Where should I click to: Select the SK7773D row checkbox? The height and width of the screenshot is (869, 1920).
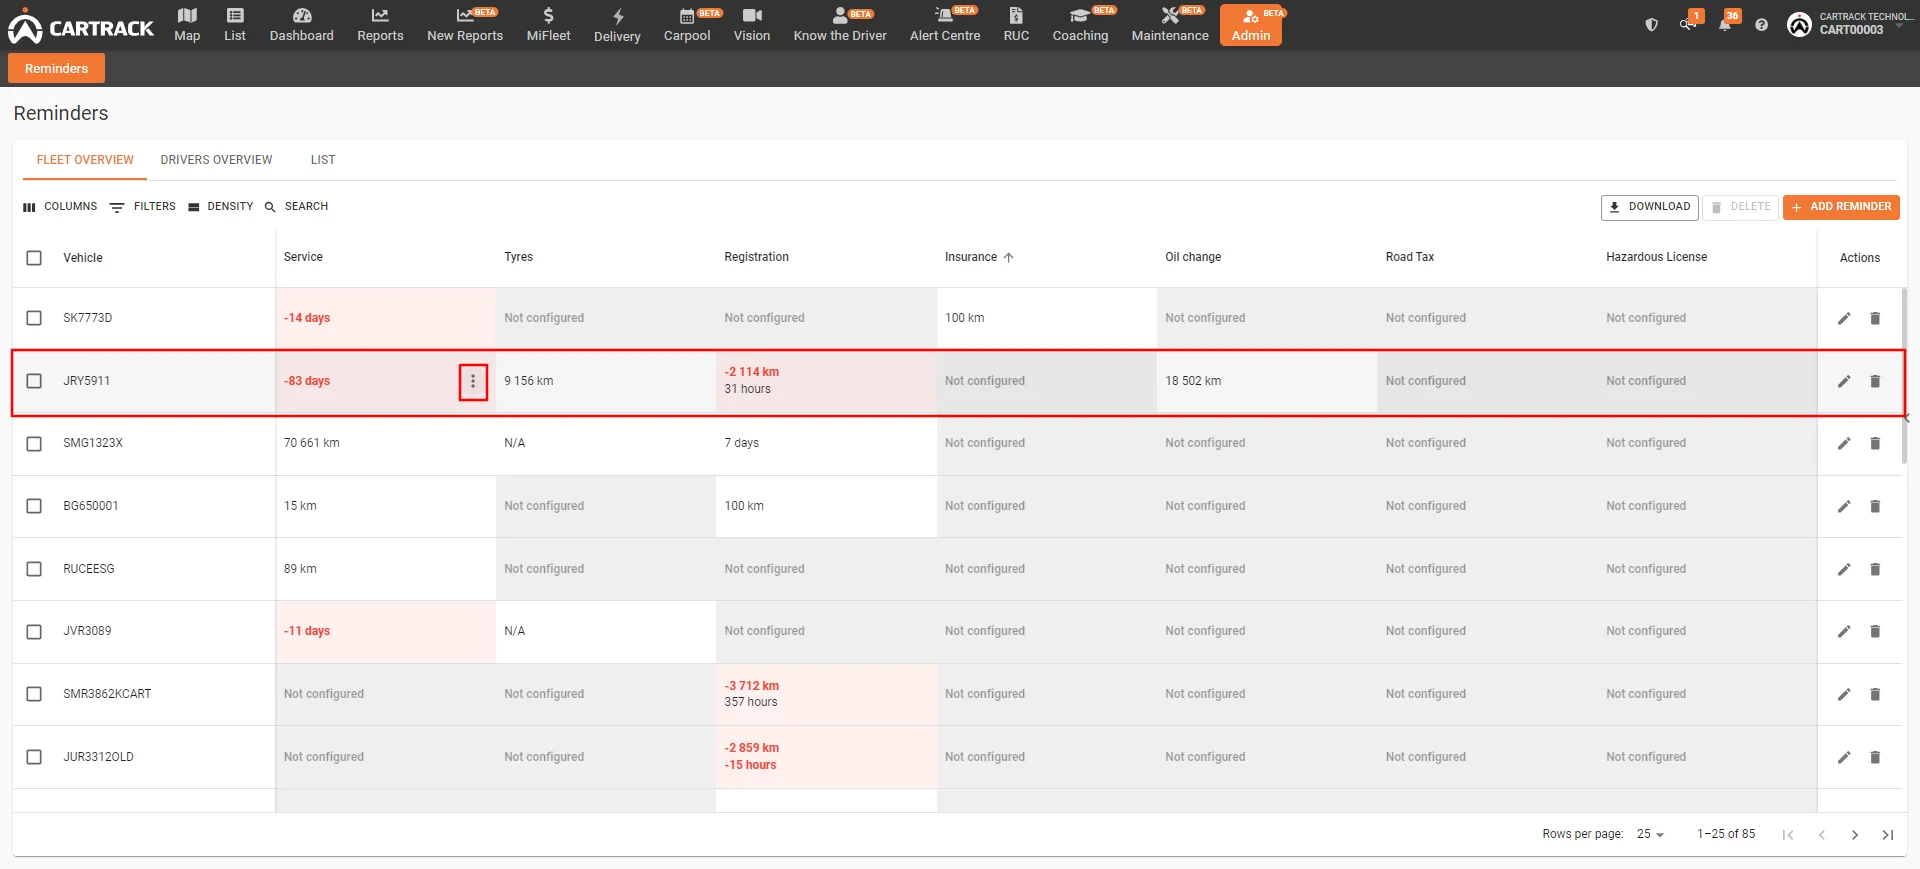[x=34, y=318]
